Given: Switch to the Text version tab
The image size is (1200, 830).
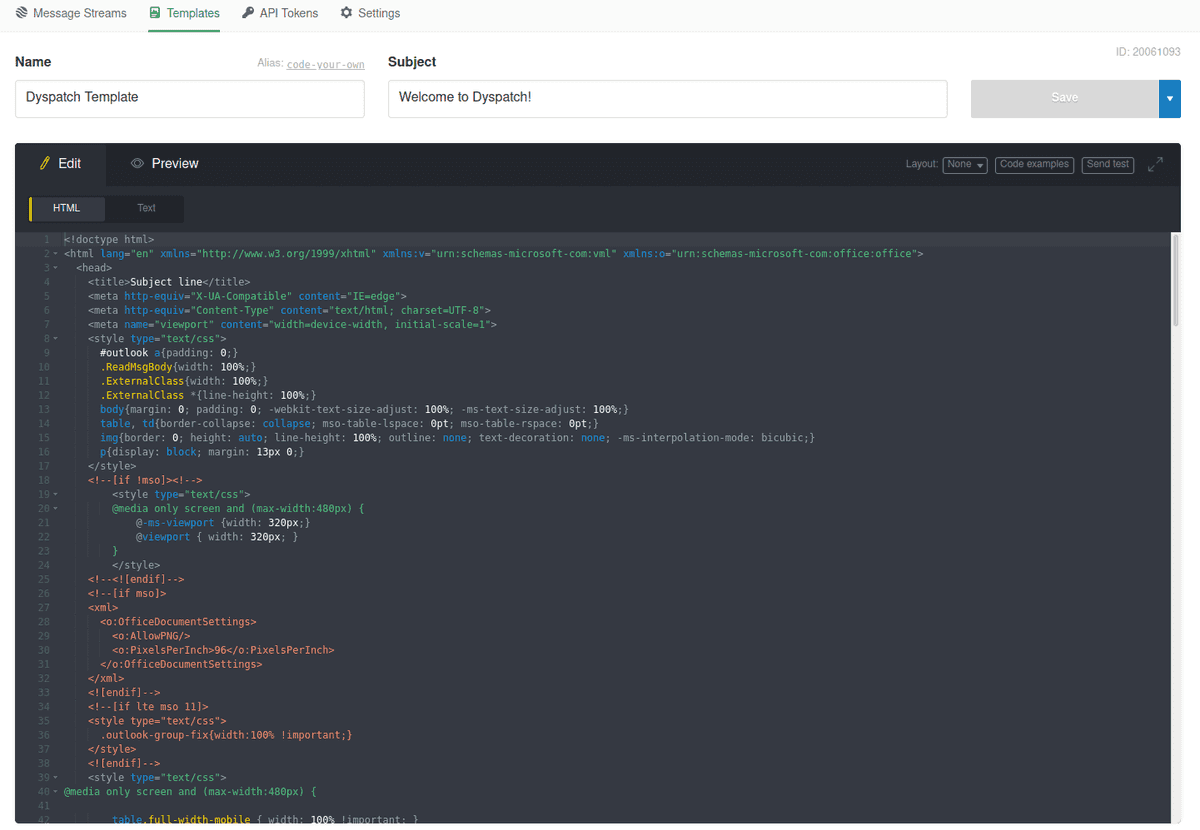Looking at the screenshot, I should pyautogui.click(x=147, y=208).
